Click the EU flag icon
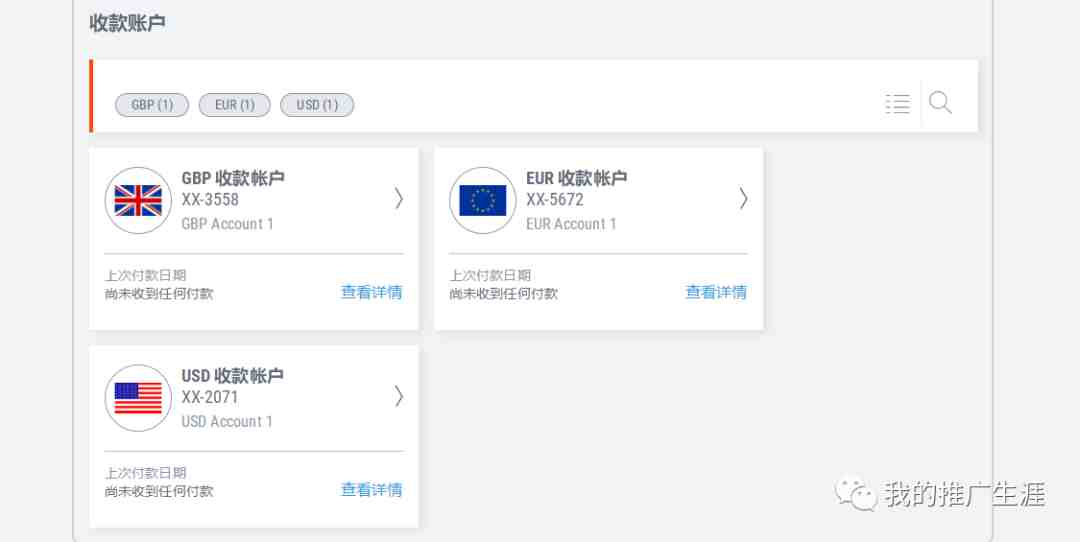 (x=483, y=200)
